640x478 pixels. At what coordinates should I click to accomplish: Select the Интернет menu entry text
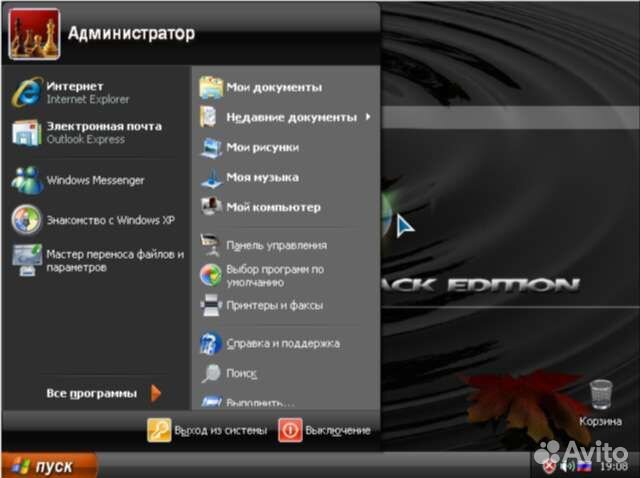click(75, 86)
